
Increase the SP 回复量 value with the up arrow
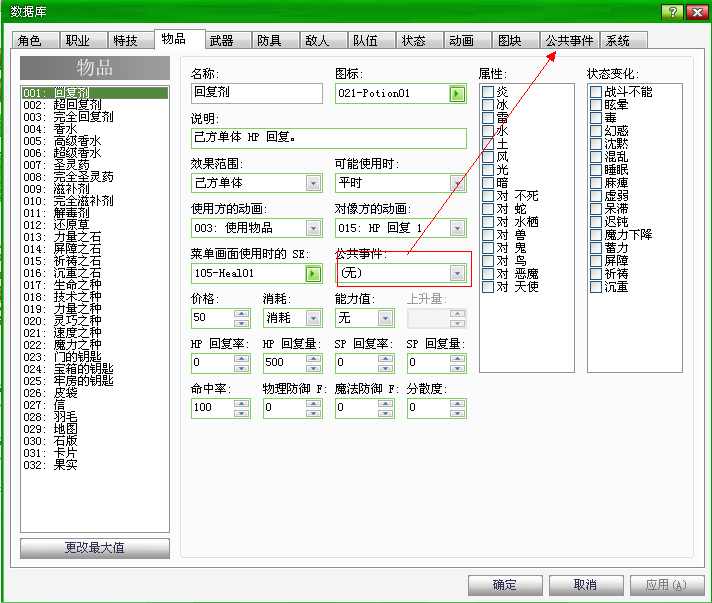[x=457, y=359]
